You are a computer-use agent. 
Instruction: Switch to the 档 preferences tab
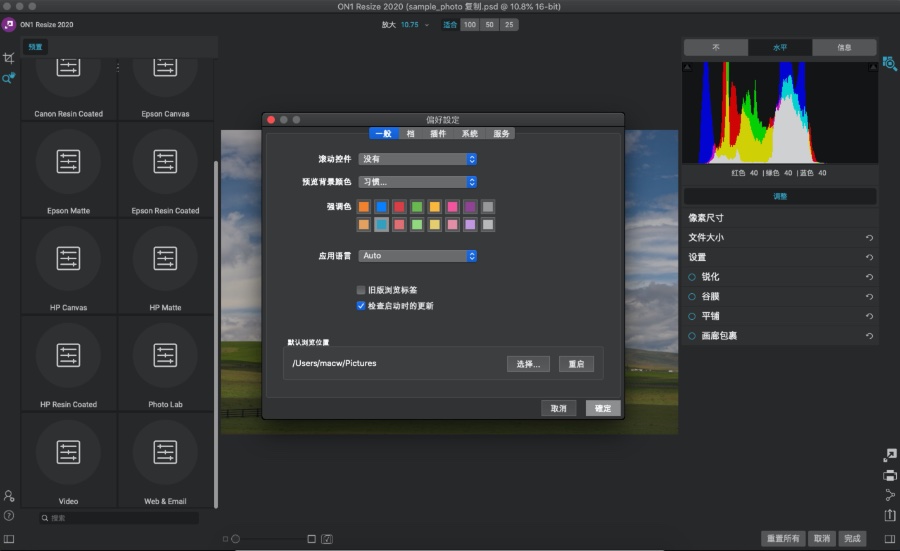pyautogui.click(x=410, y=133)
